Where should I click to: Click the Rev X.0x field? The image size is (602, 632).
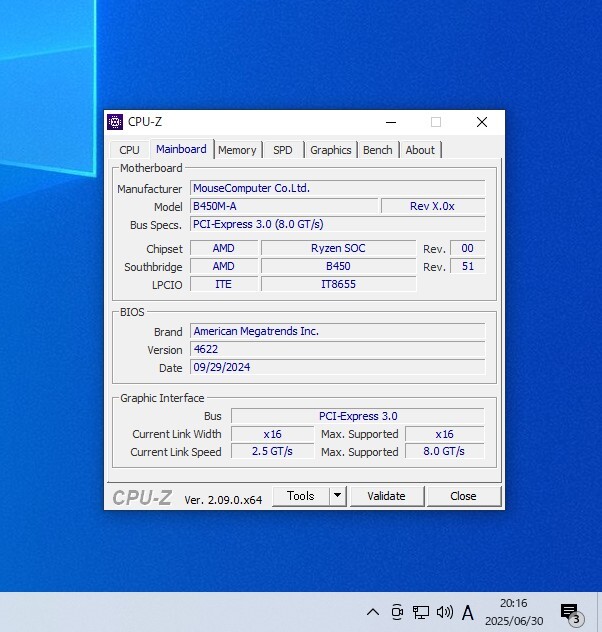(433, 206)
